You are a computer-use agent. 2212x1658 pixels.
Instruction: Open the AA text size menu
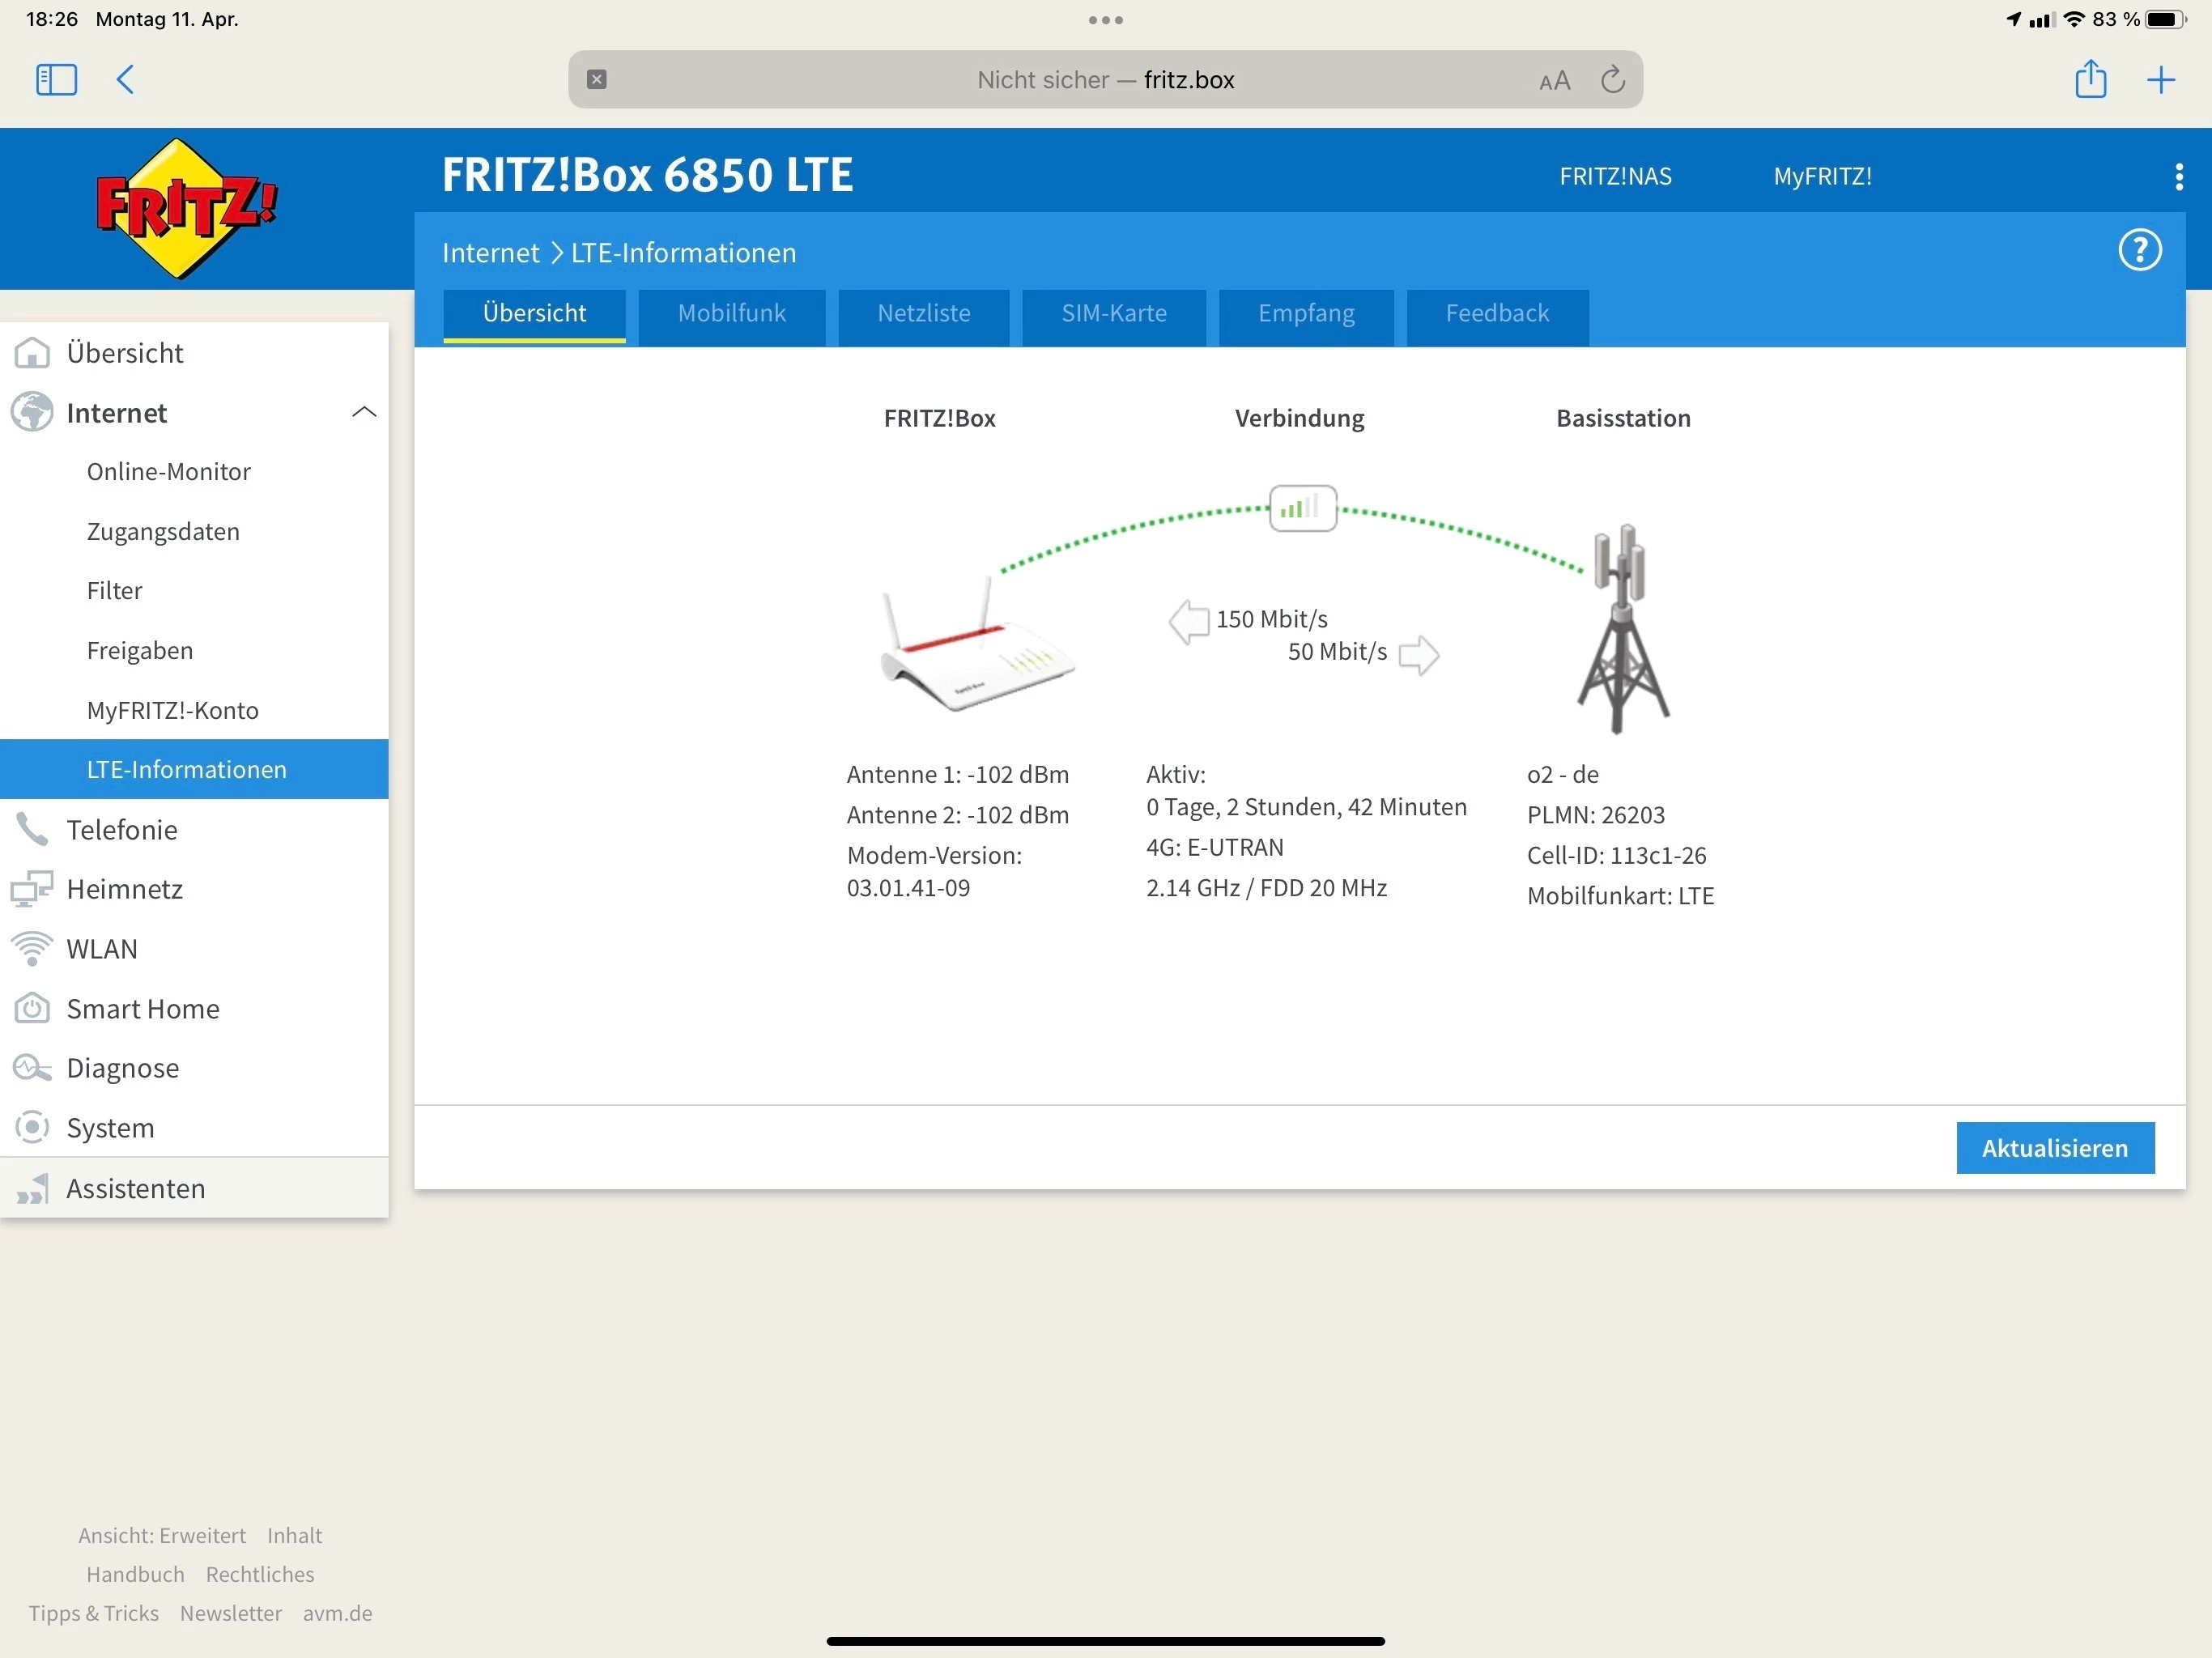(1554, 81)
